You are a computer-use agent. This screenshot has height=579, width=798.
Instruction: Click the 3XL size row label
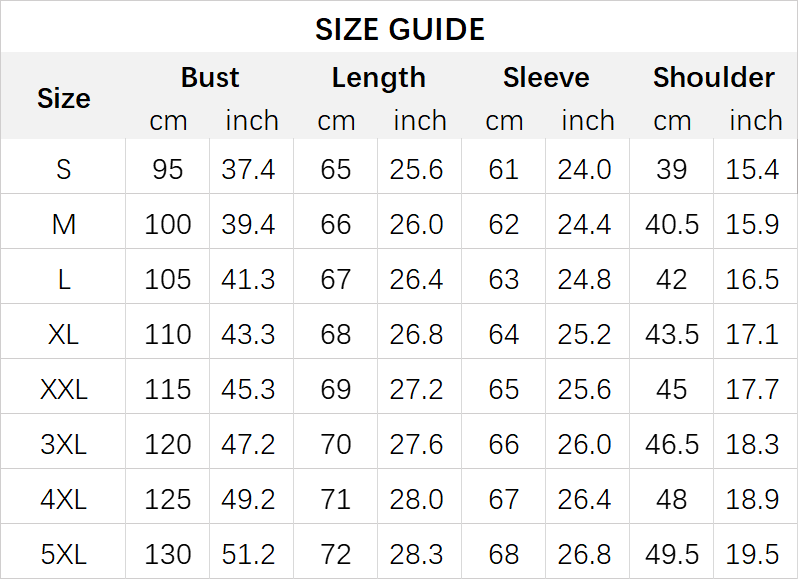(x=64, y=443)
